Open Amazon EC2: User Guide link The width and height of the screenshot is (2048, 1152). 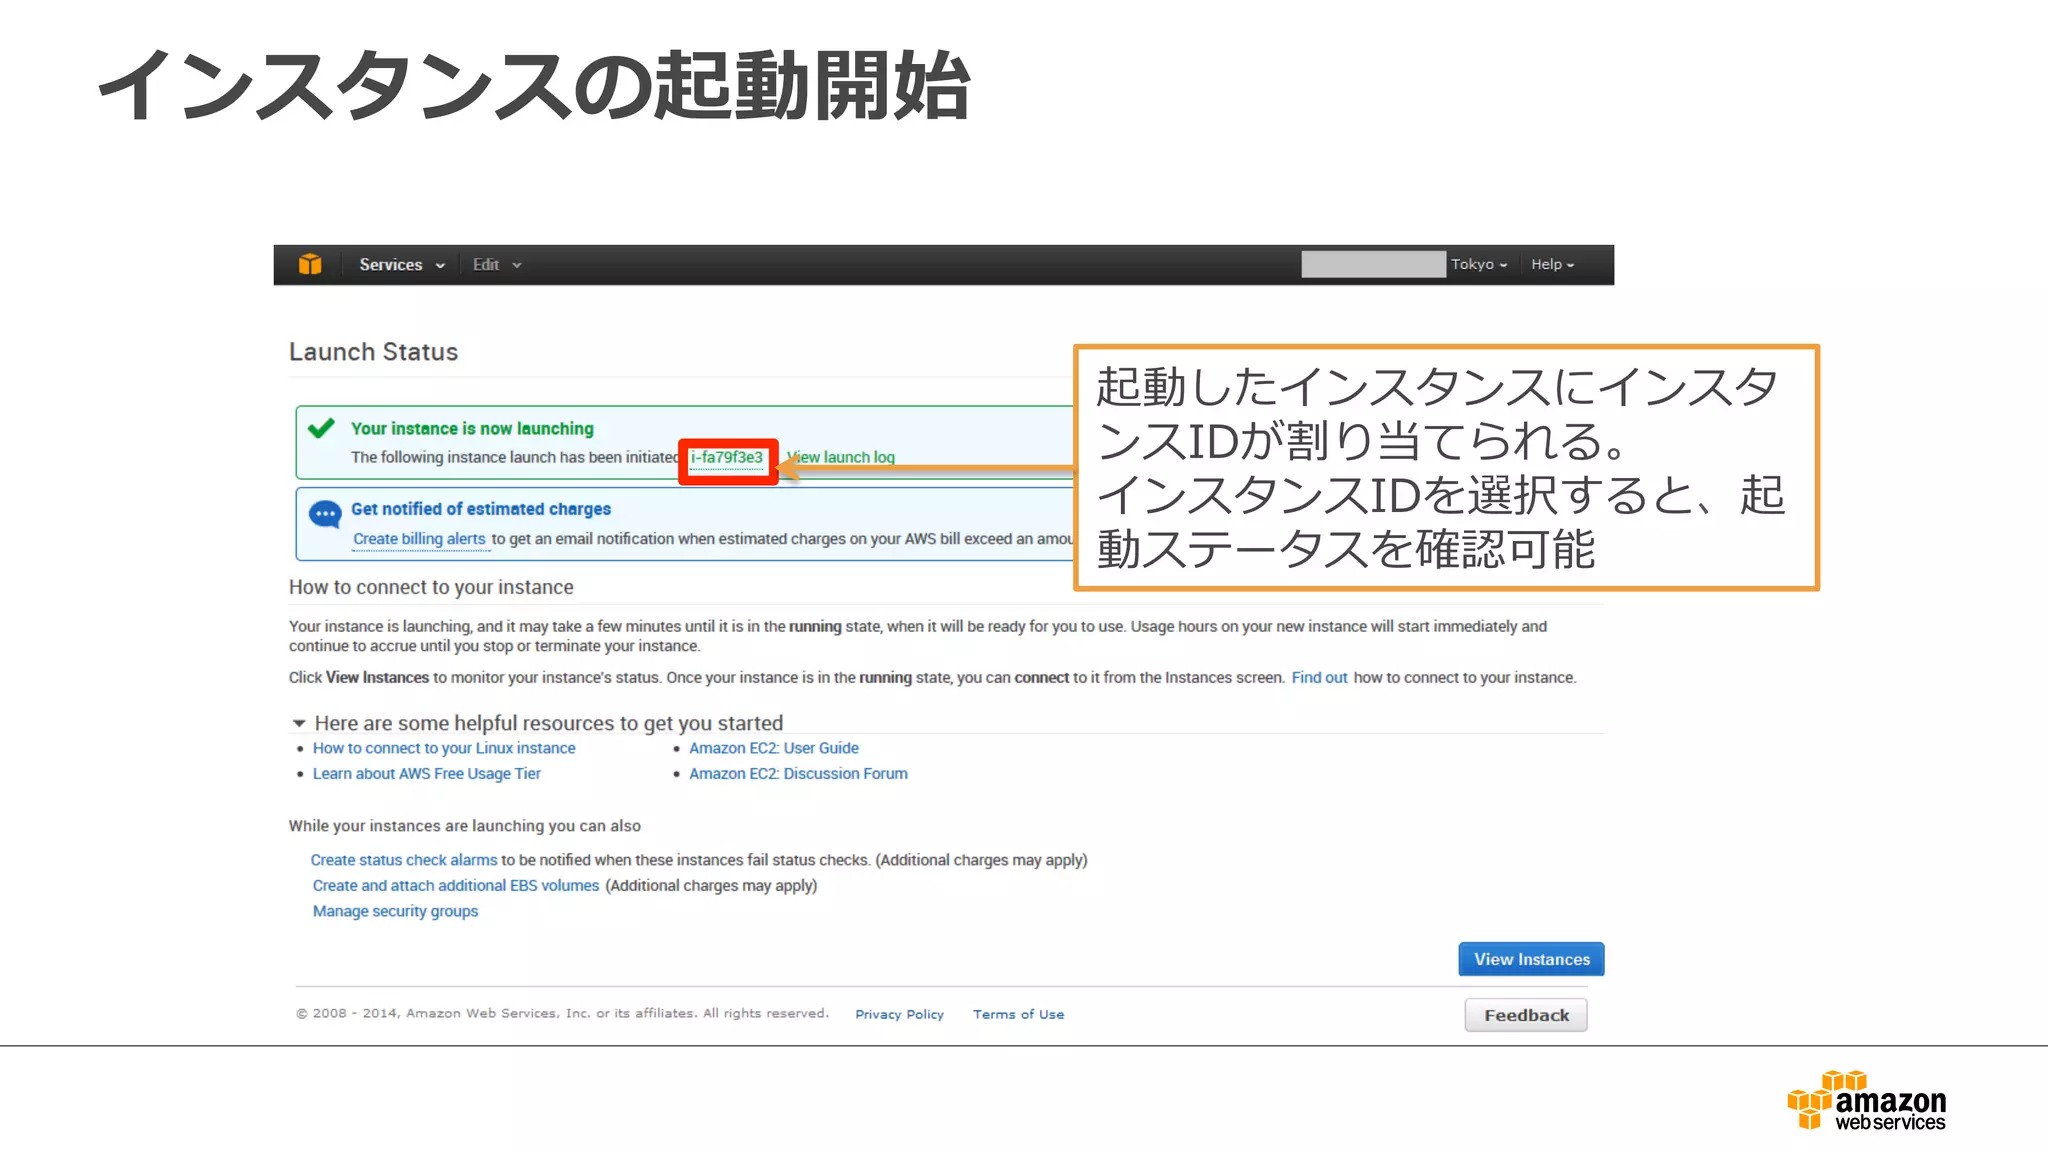(773, 748)
